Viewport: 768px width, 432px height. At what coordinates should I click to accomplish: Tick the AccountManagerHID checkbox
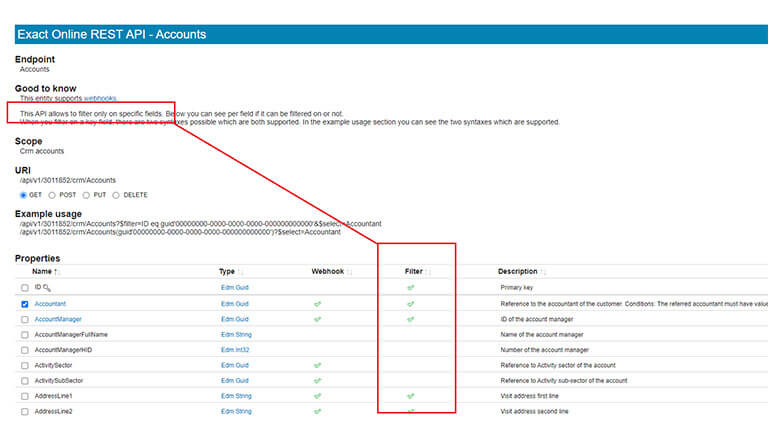[24, 350]
